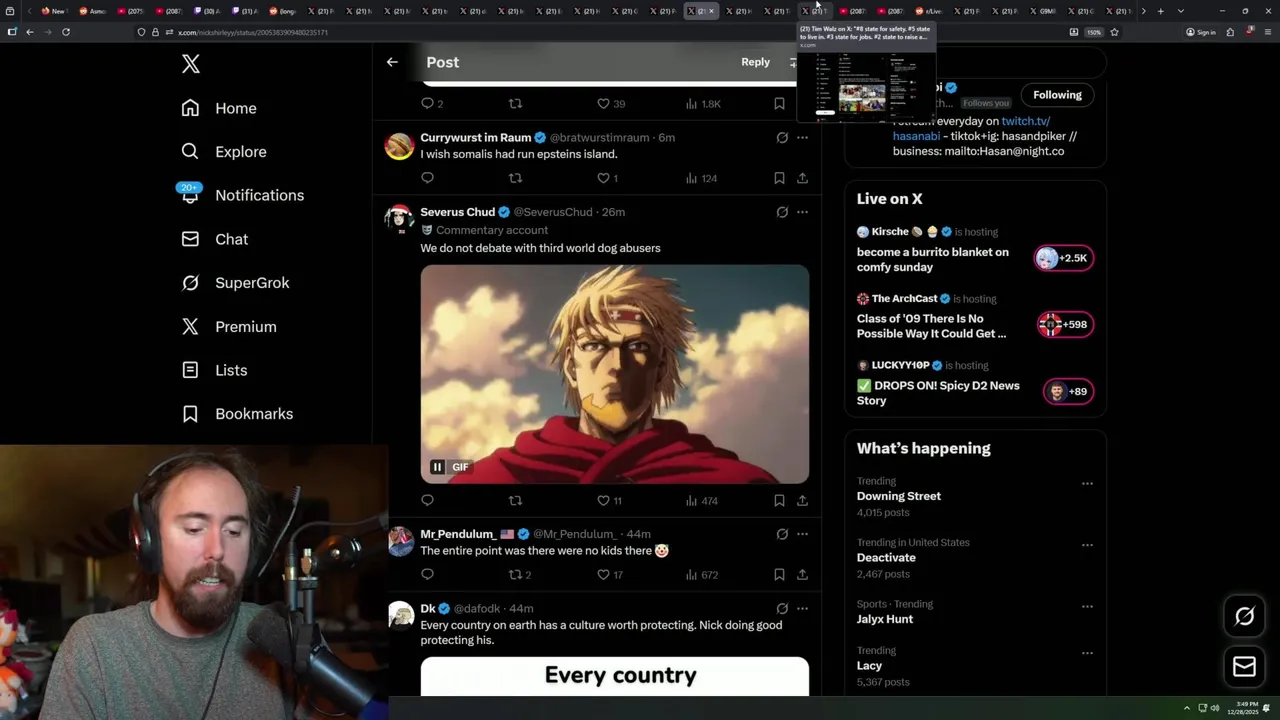Open the floating Grok button
Screen dimensions: 1280x720
coord(1244,616)
